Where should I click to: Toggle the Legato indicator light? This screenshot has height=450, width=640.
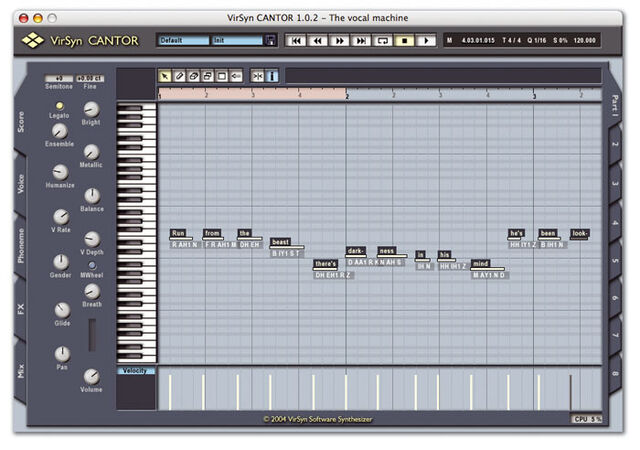[60, 106]
